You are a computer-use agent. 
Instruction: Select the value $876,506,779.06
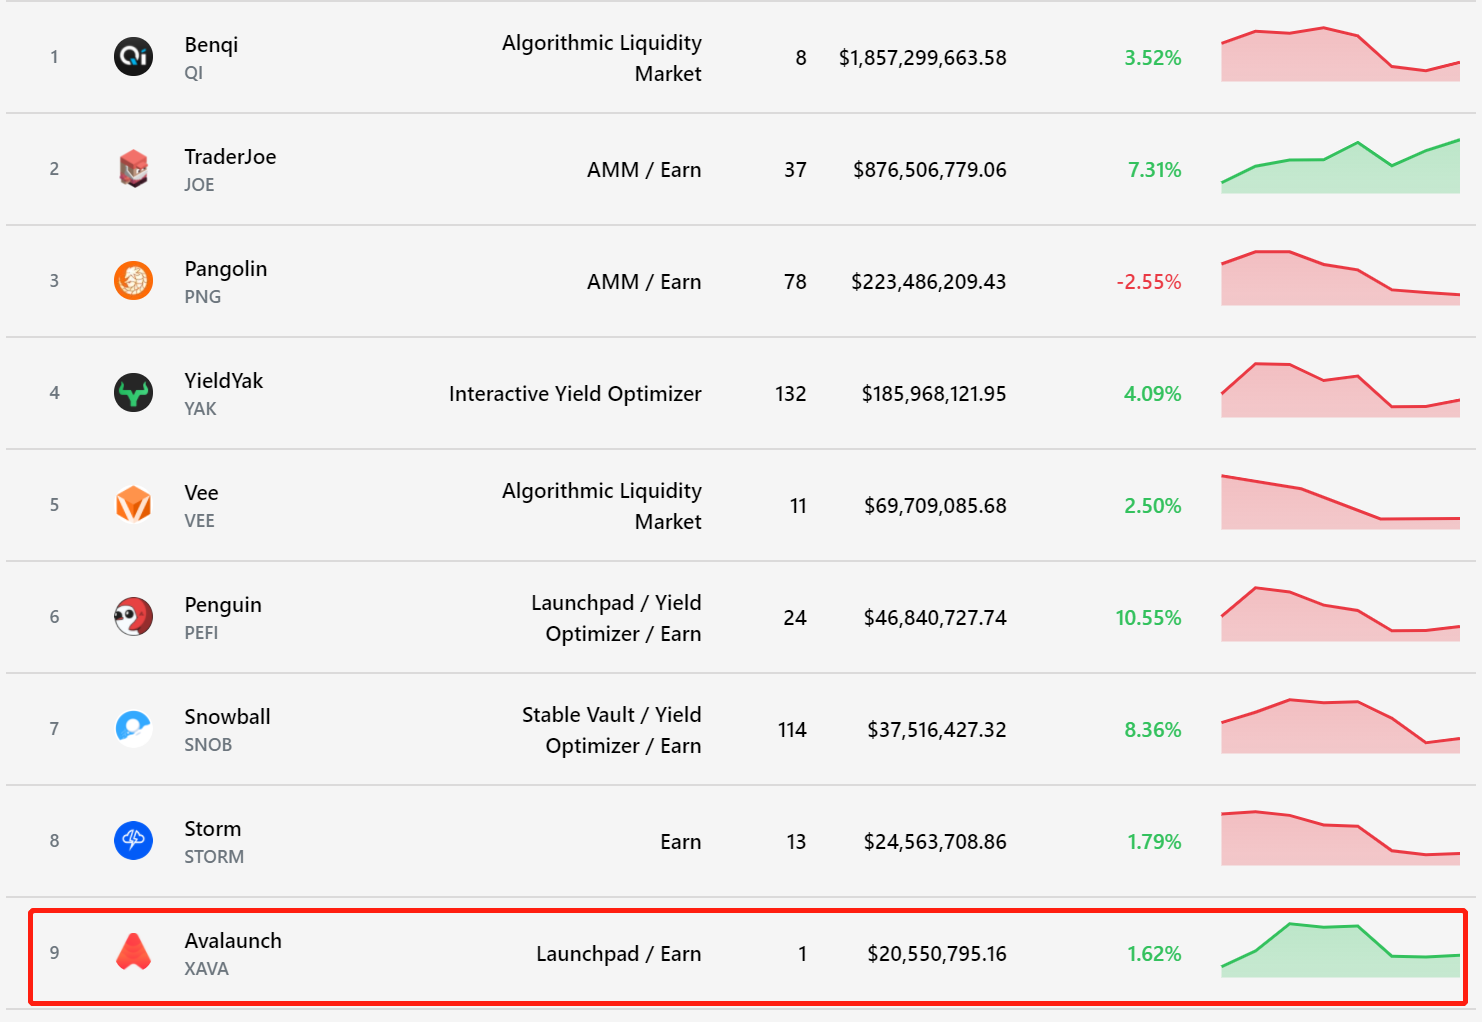(x=930, y=170)
